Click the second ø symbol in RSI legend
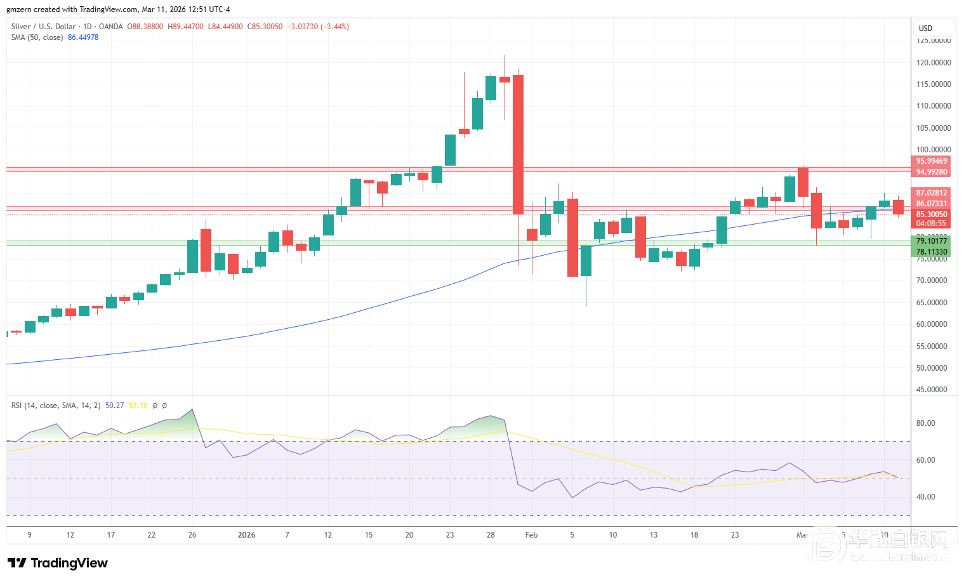964x582 pixels. tap(165, 405)
